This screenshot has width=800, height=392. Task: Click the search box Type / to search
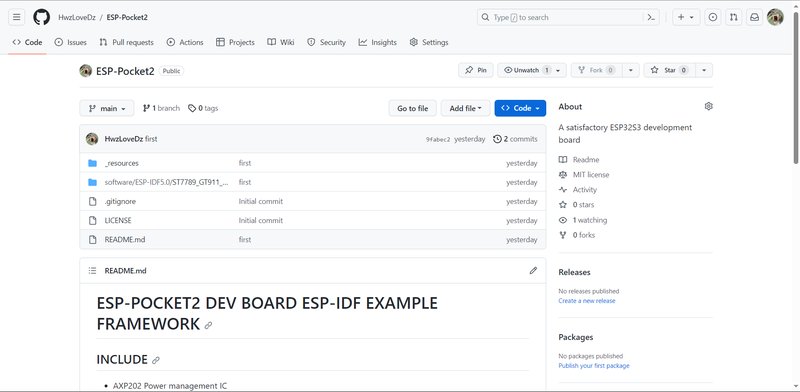561,17
